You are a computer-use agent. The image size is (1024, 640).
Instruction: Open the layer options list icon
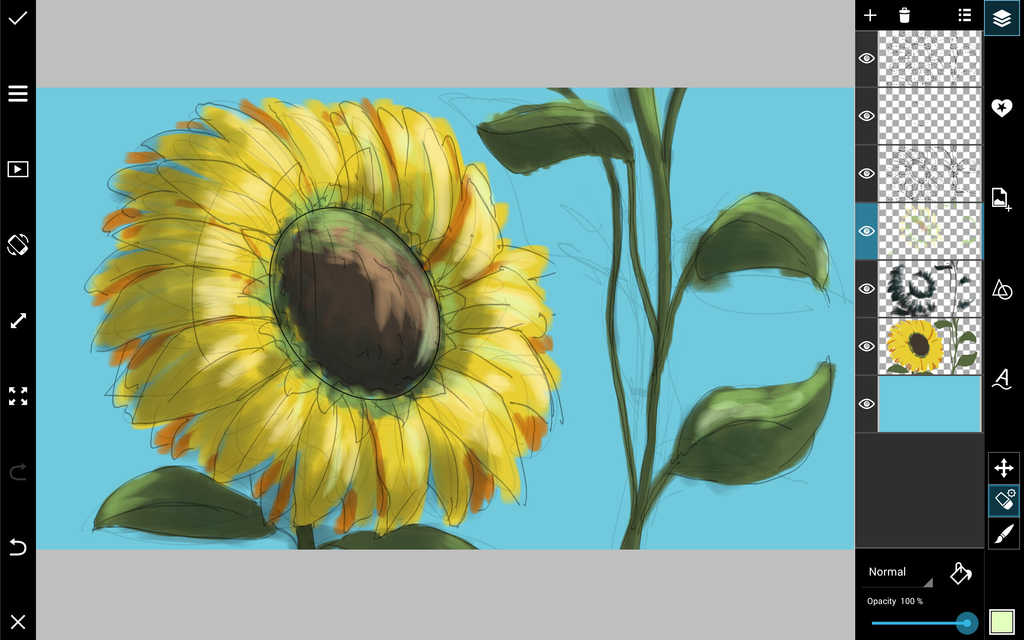[x=965, y=15]
